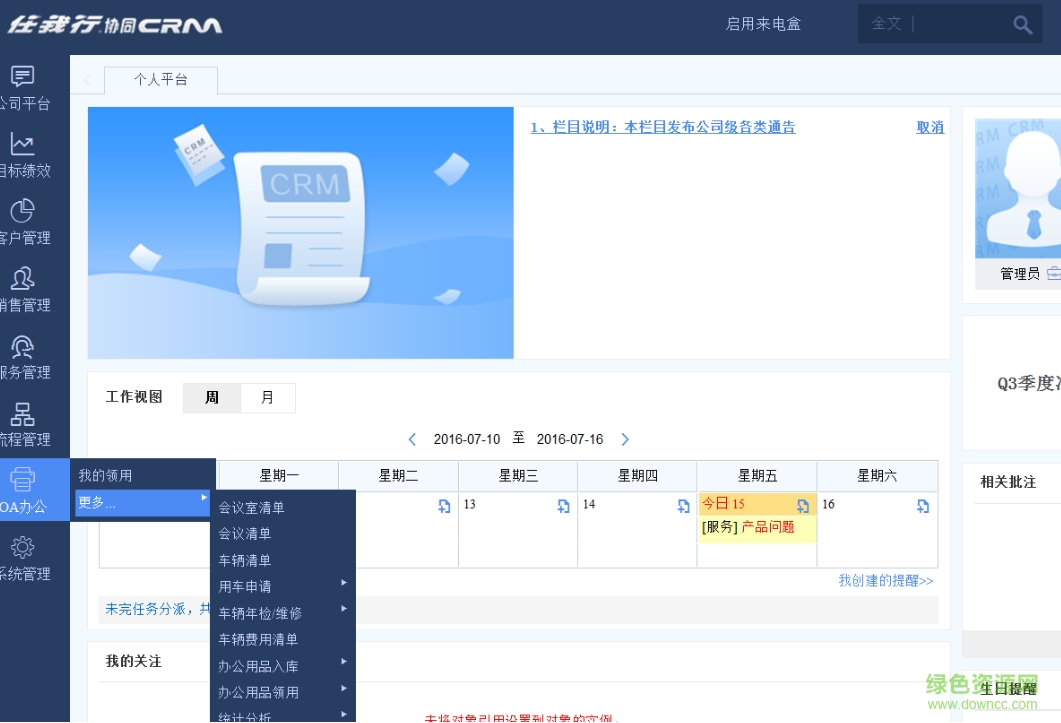Click next-week arrow beside 2016-07-16
The width and height of the screenshot is (1061, 723).
tap(625, 438)
